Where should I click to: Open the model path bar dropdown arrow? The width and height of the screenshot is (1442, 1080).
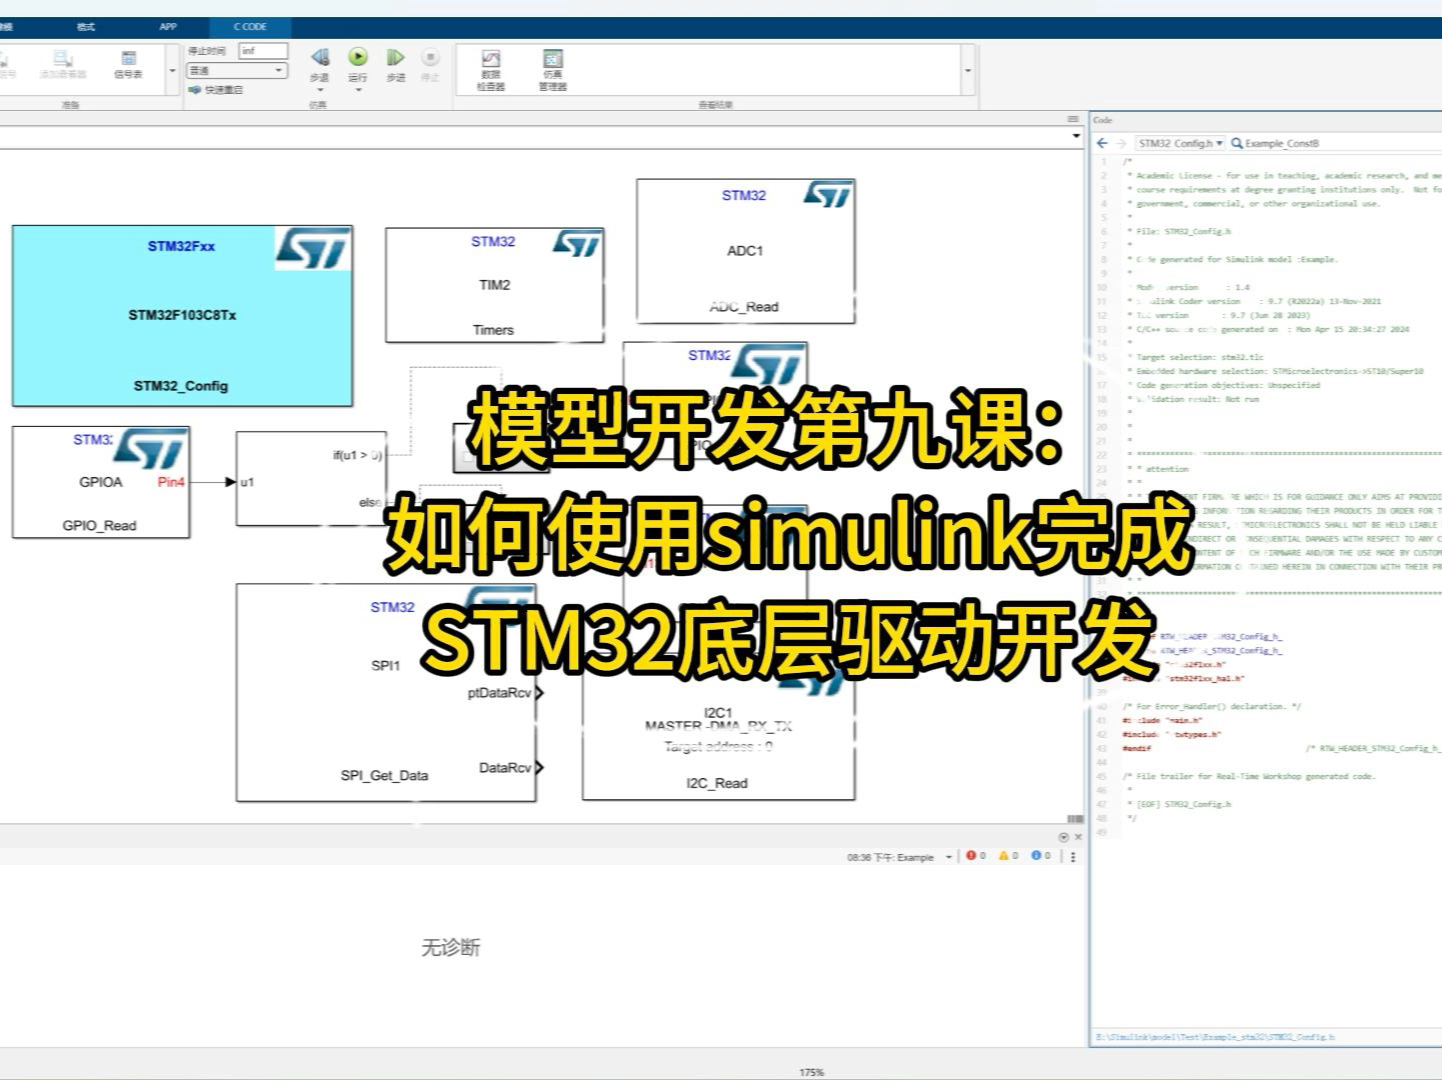click(x=1076, y=136)
